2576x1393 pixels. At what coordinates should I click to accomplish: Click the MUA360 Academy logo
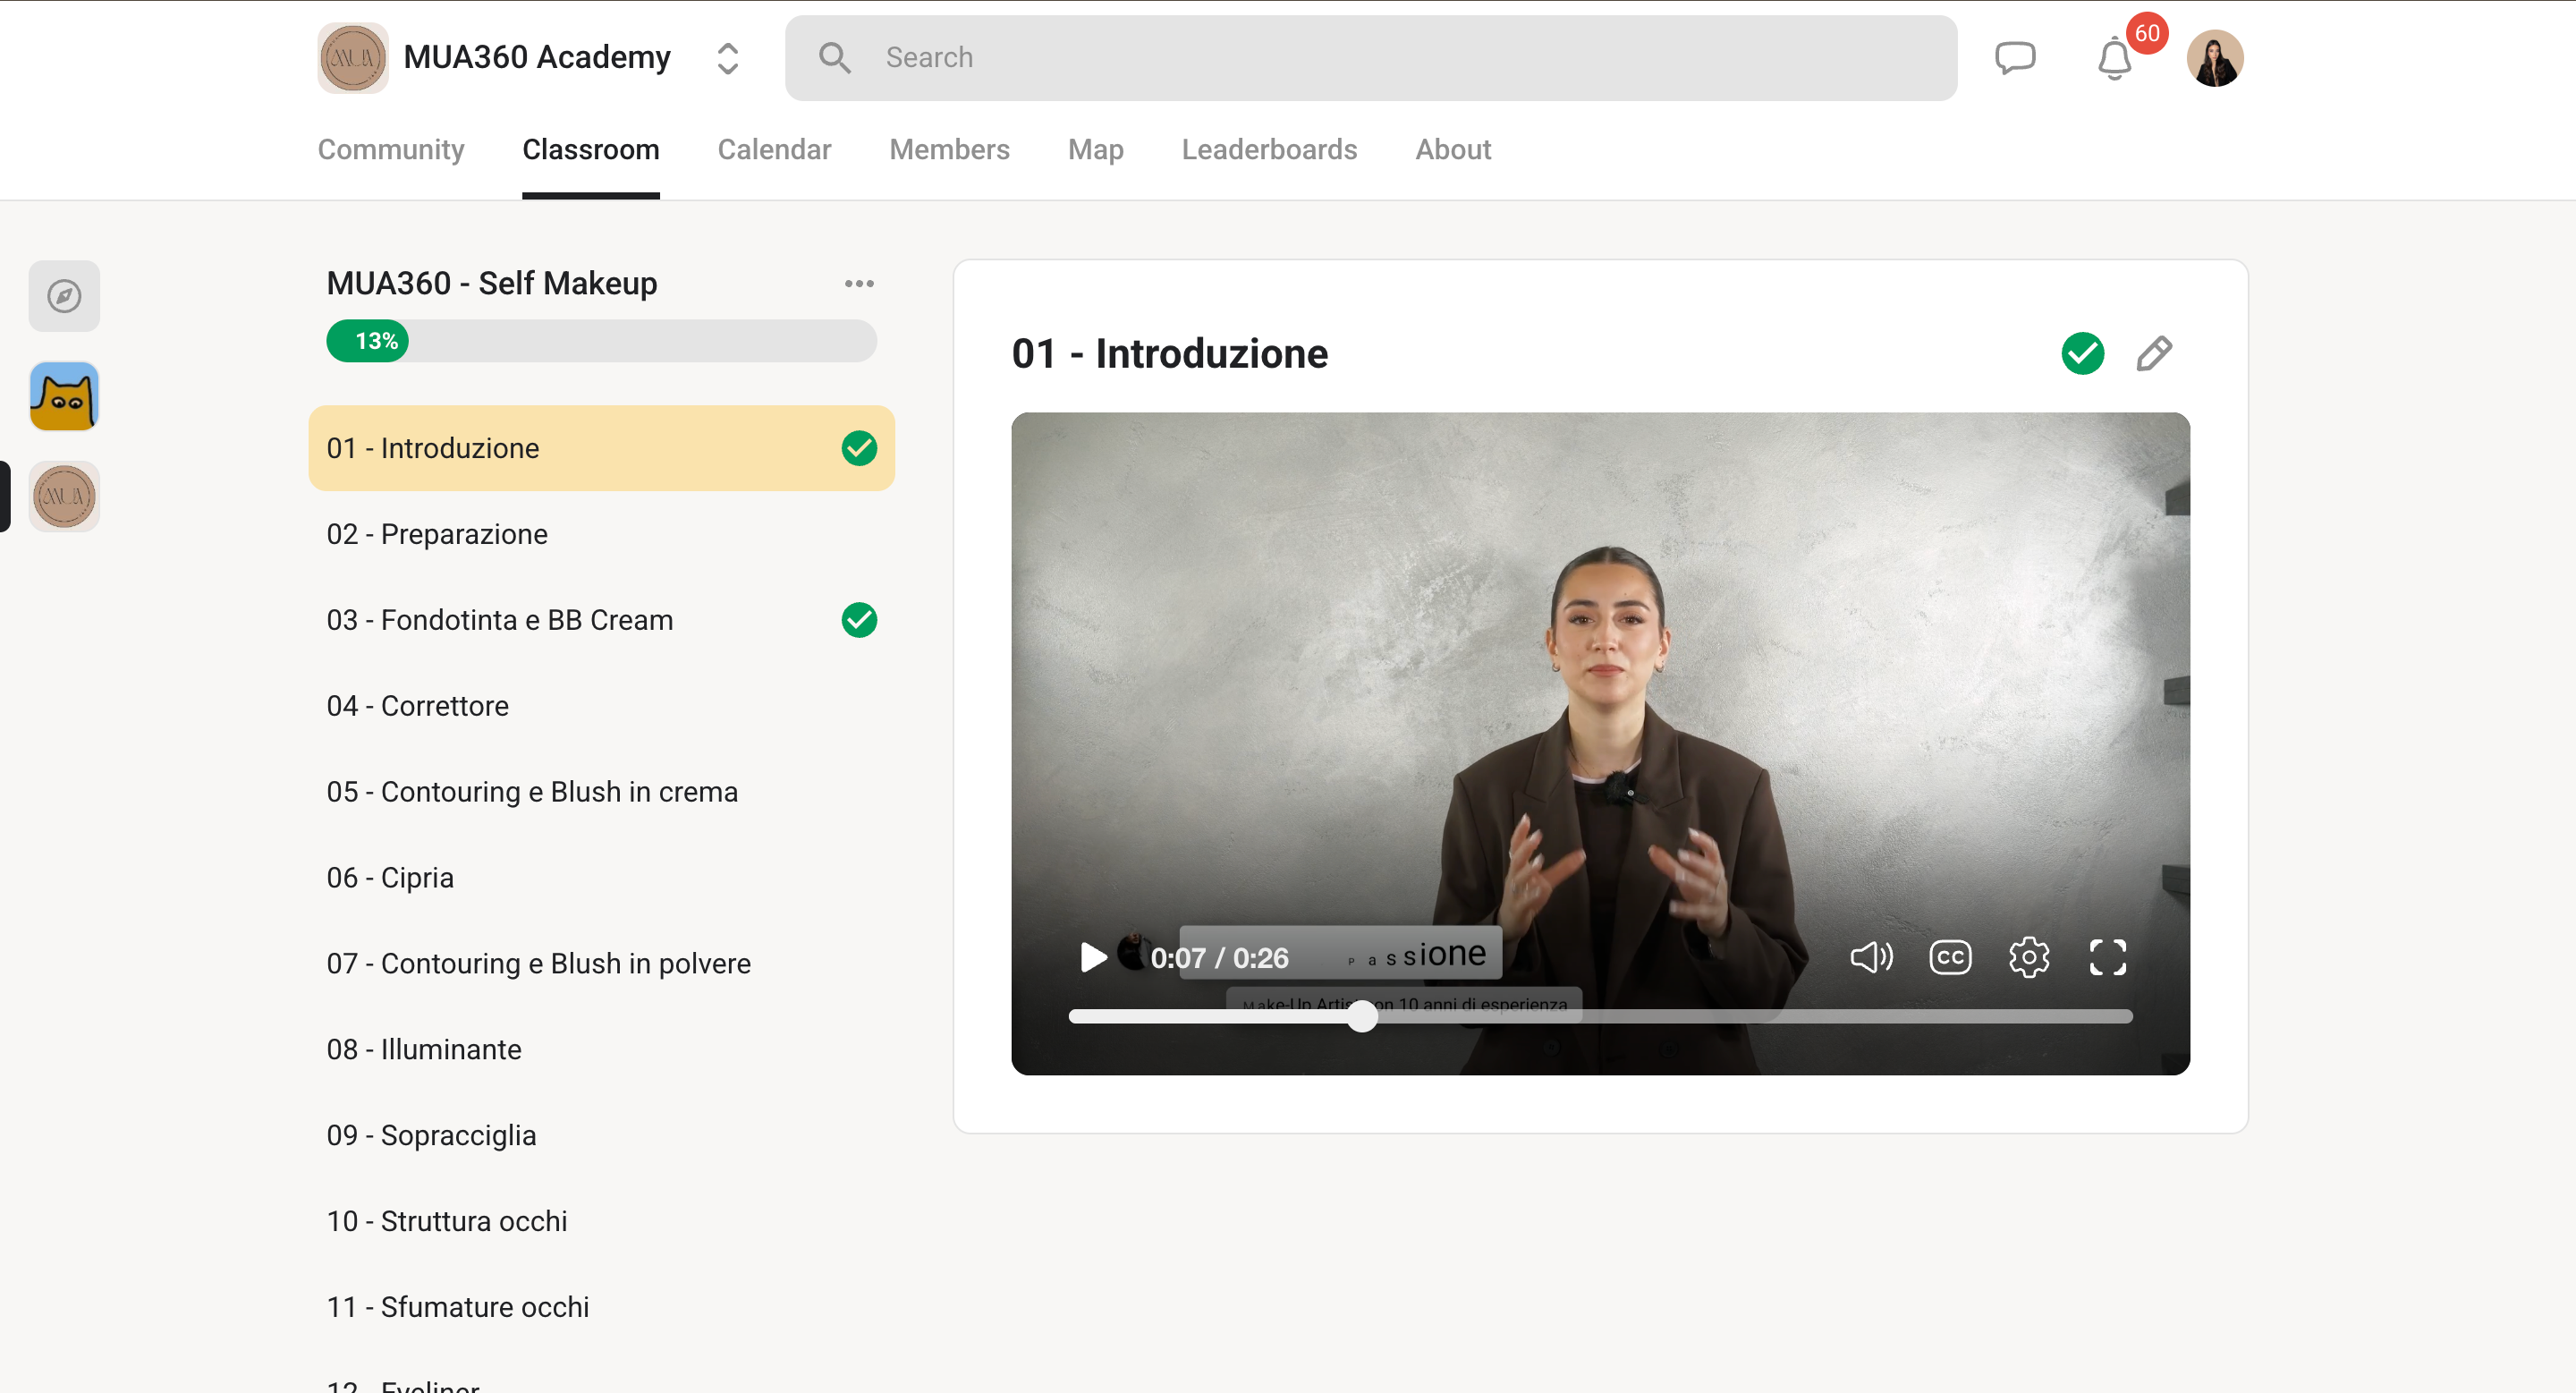[x=352, y=58]
